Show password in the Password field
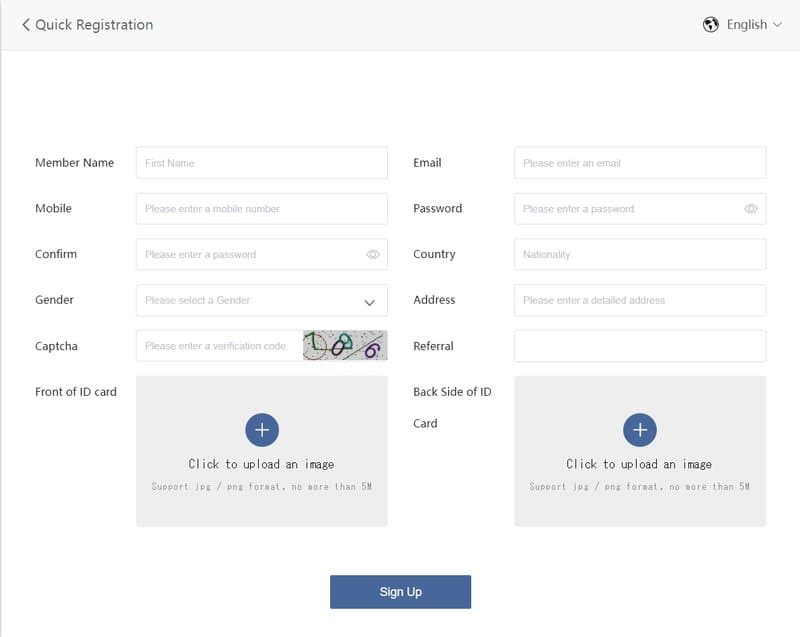Screen dimensions: 800x637 751,209
